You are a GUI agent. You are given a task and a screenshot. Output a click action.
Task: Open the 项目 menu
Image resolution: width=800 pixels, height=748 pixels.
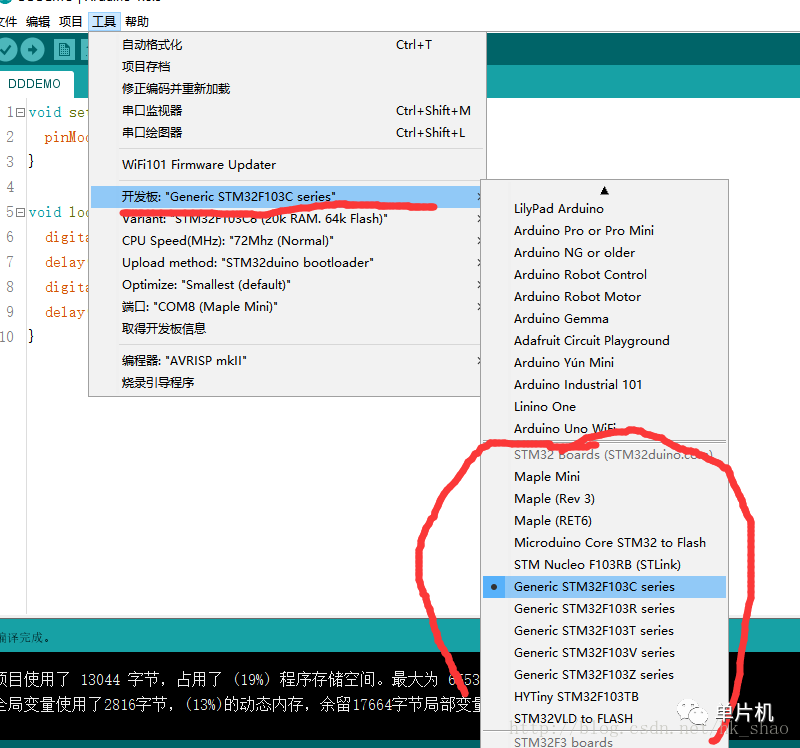tap(70, 21)
